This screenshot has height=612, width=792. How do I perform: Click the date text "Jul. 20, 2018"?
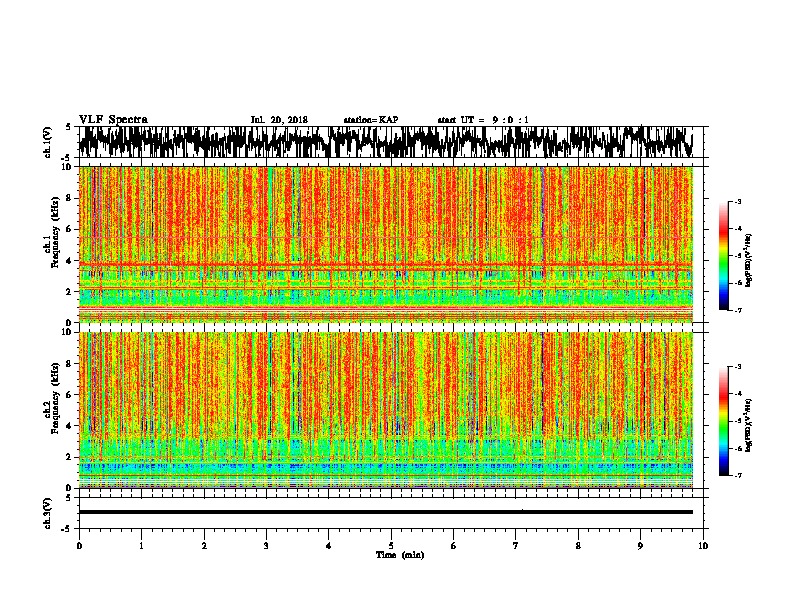(279, 120)
